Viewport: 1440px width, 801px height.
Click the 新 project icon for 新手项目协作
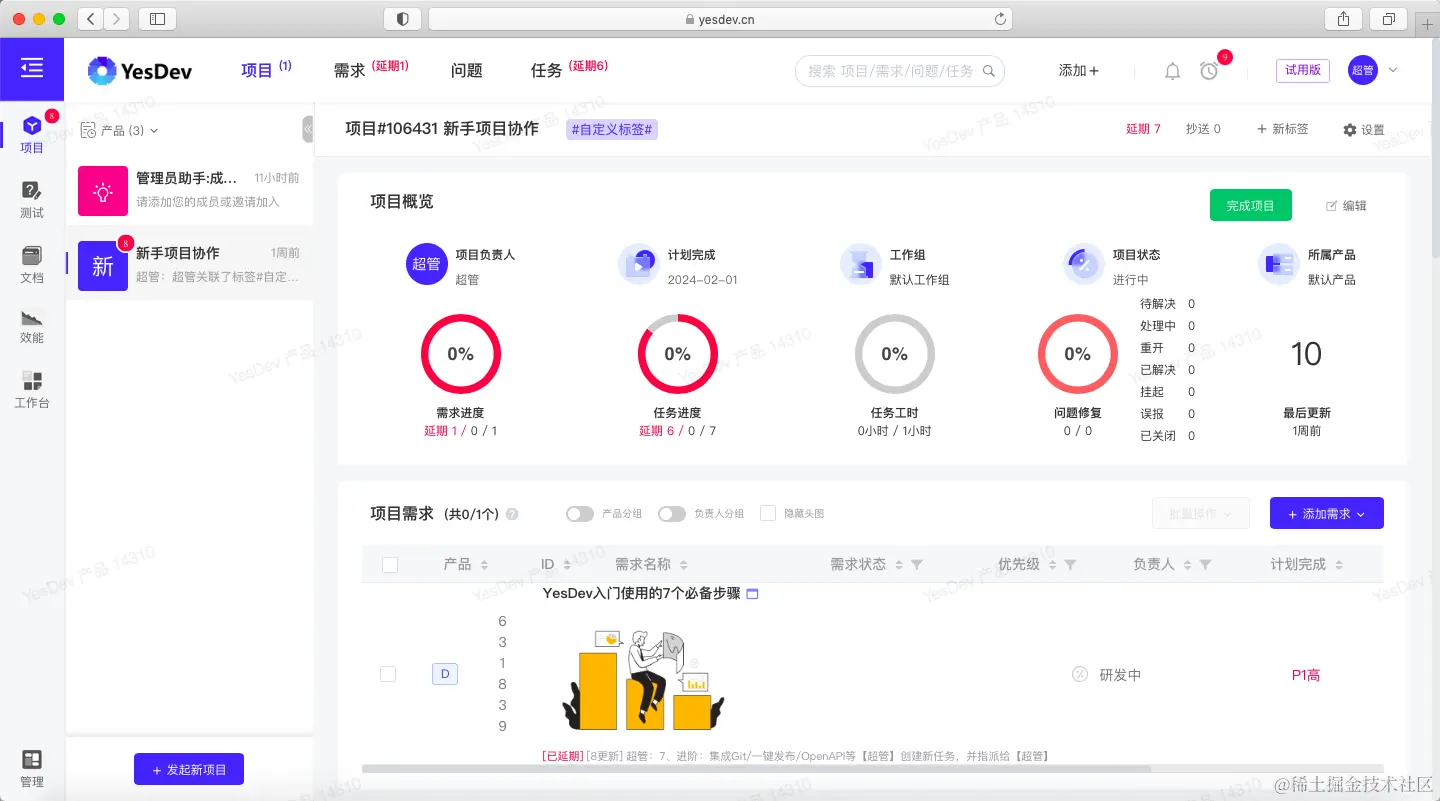(103, 266)
